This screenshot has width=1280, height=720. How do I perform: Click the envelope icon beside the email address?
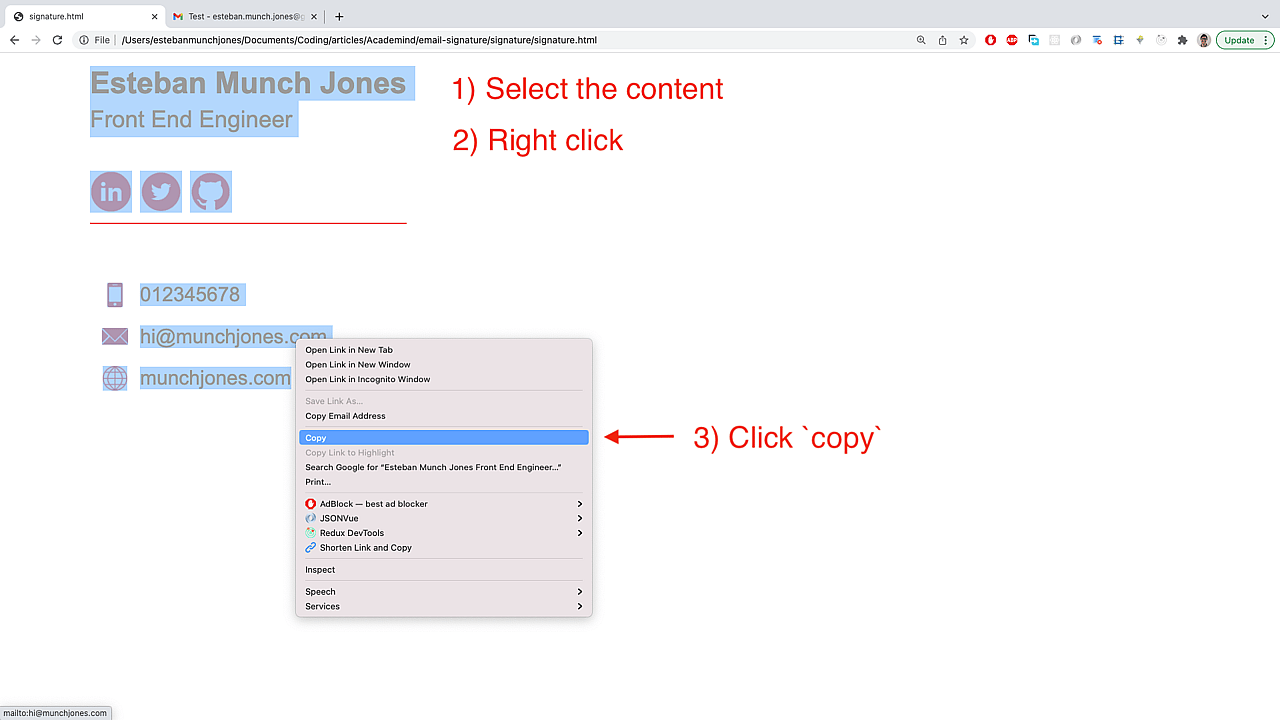114,336
